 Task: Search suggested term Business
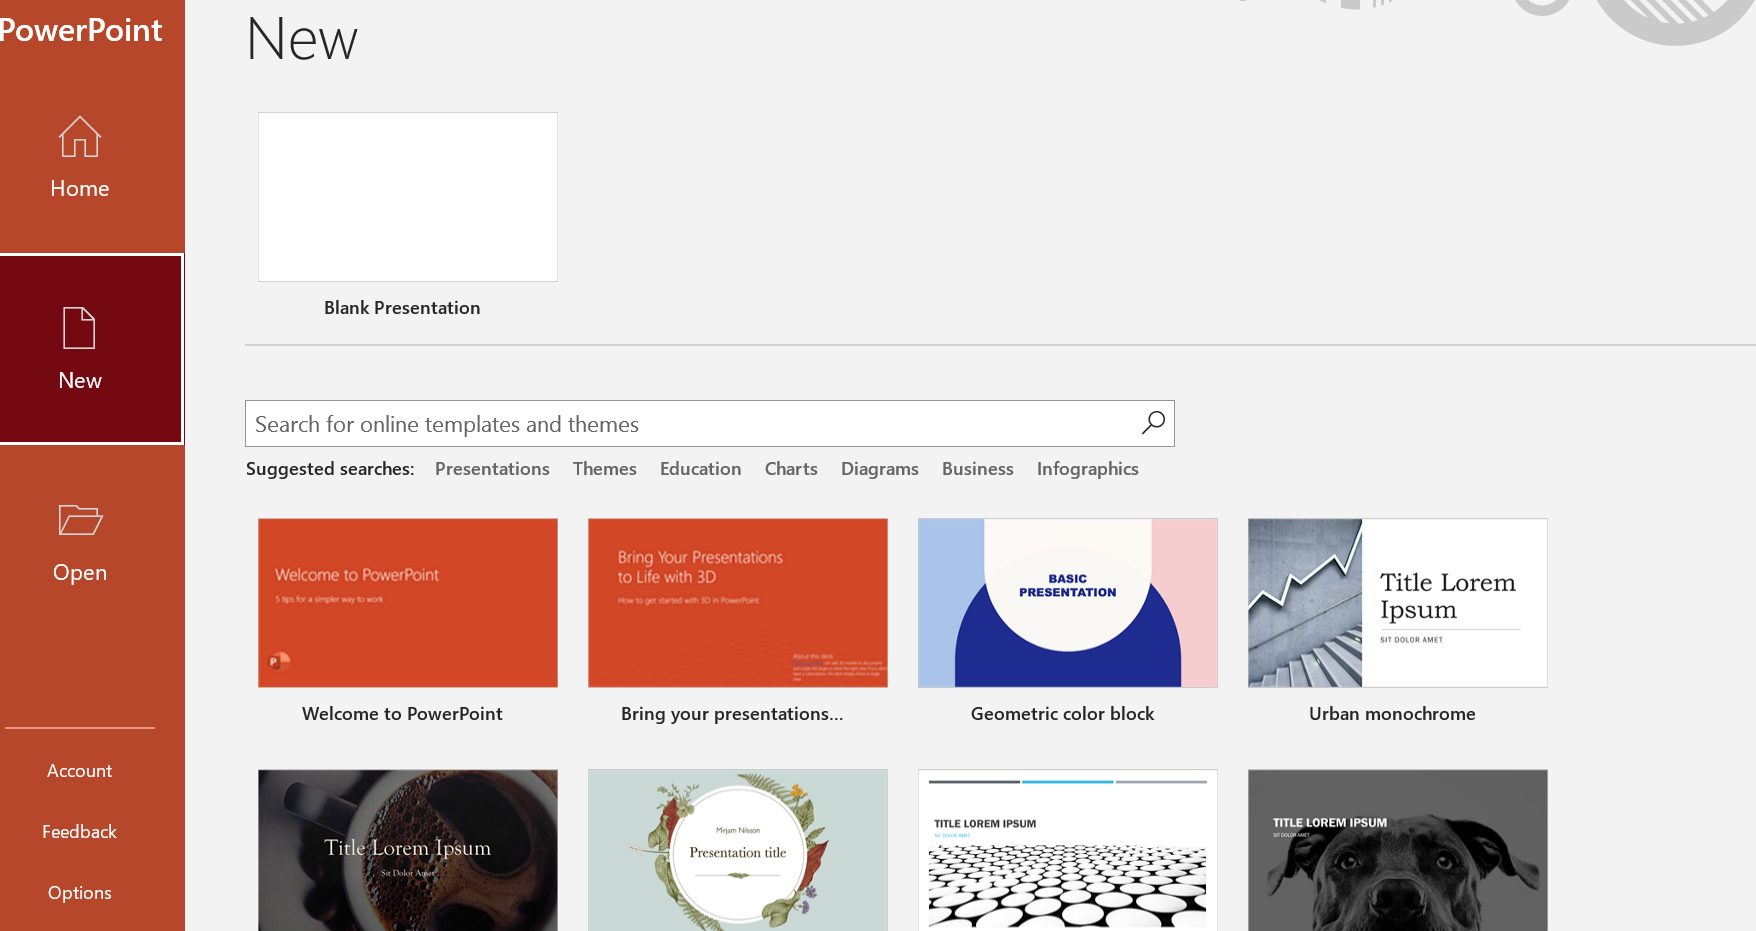point(978,469)
